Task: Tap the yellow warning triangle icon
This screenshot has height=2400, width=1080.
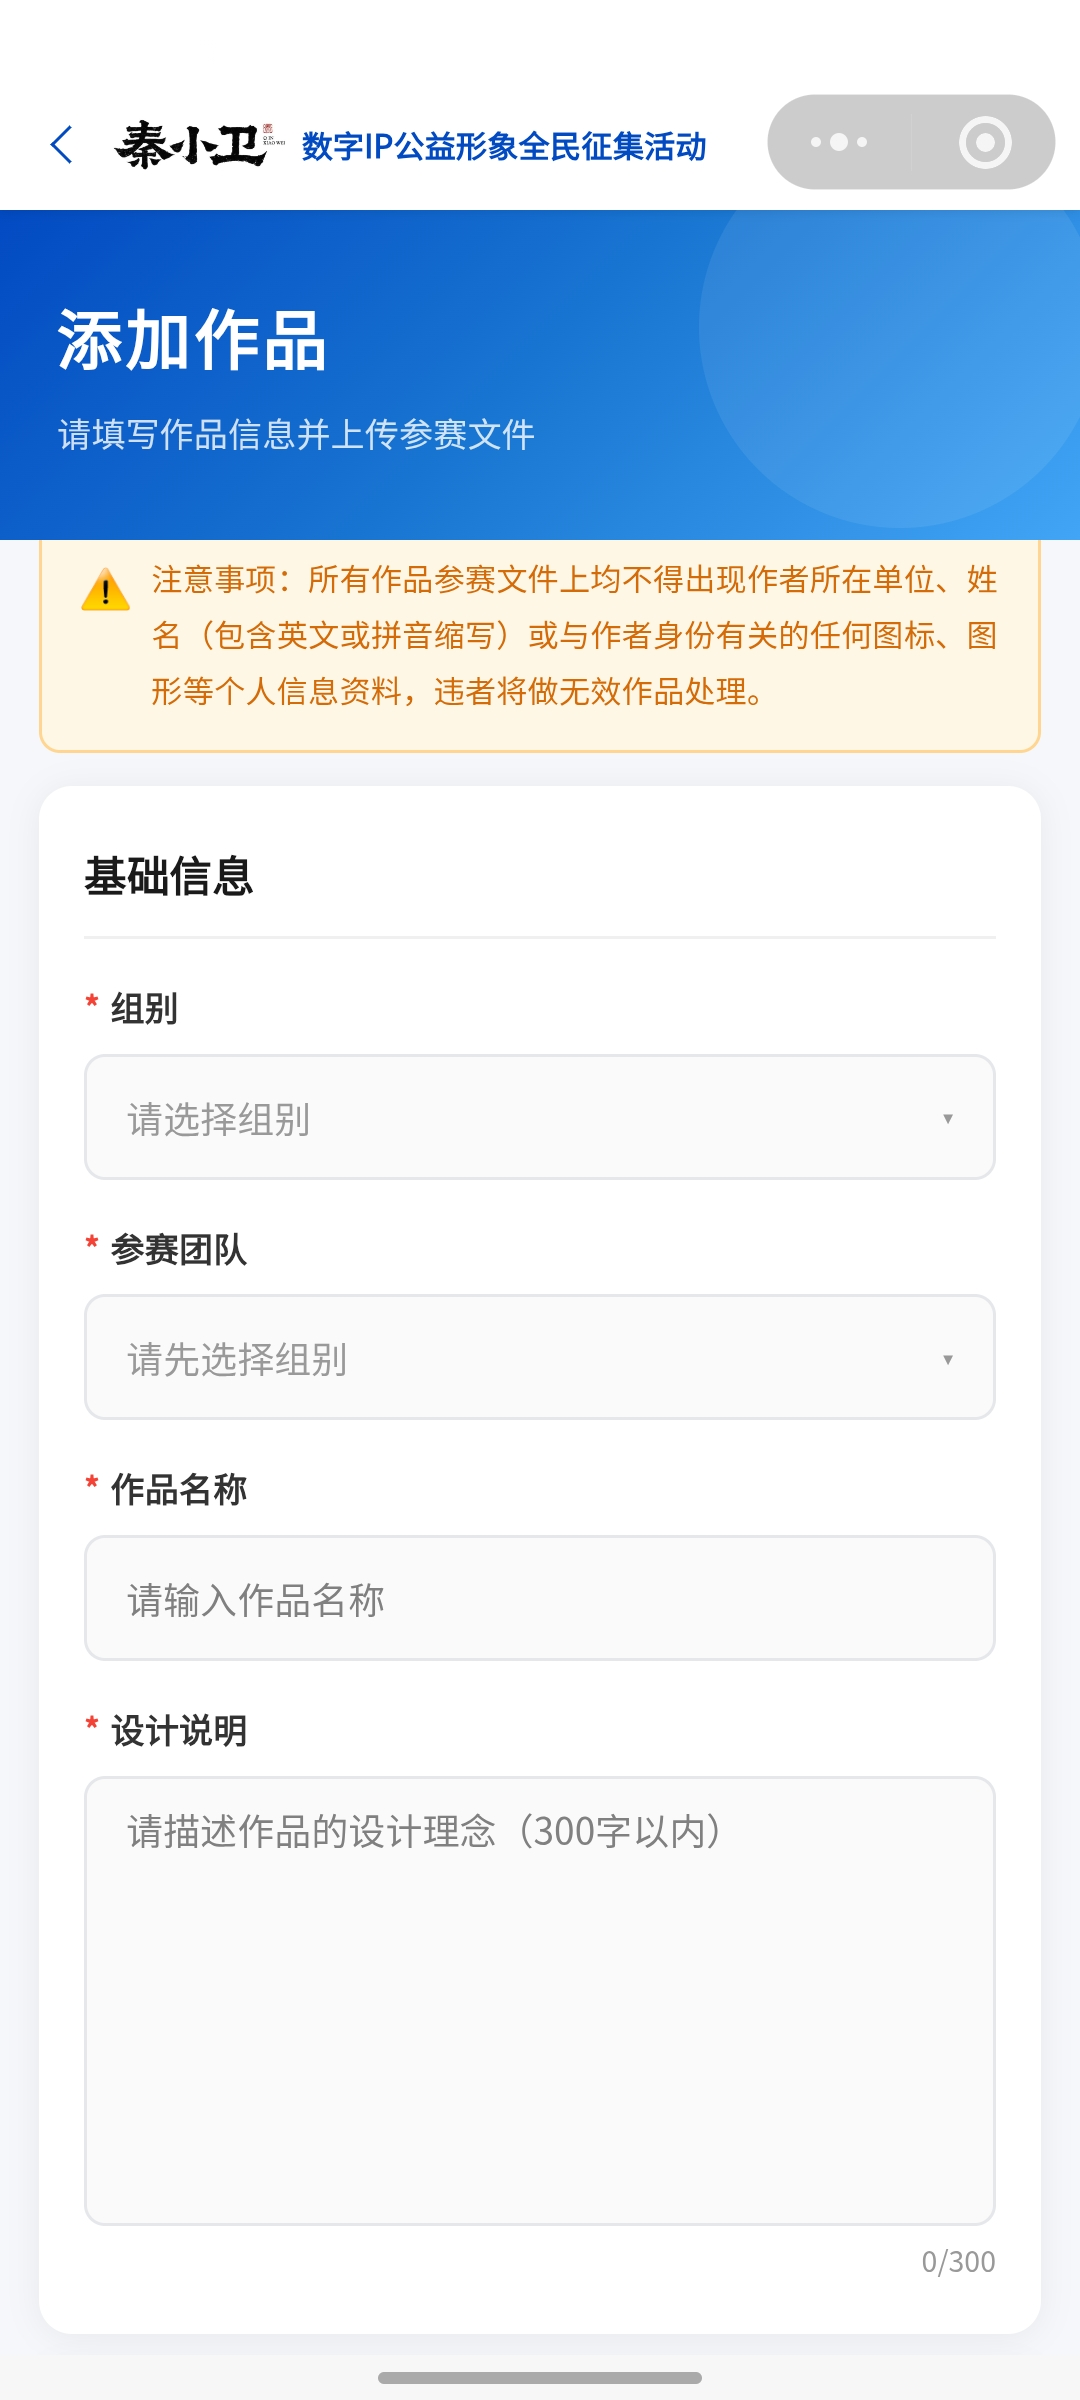Action: coord(106,590)
